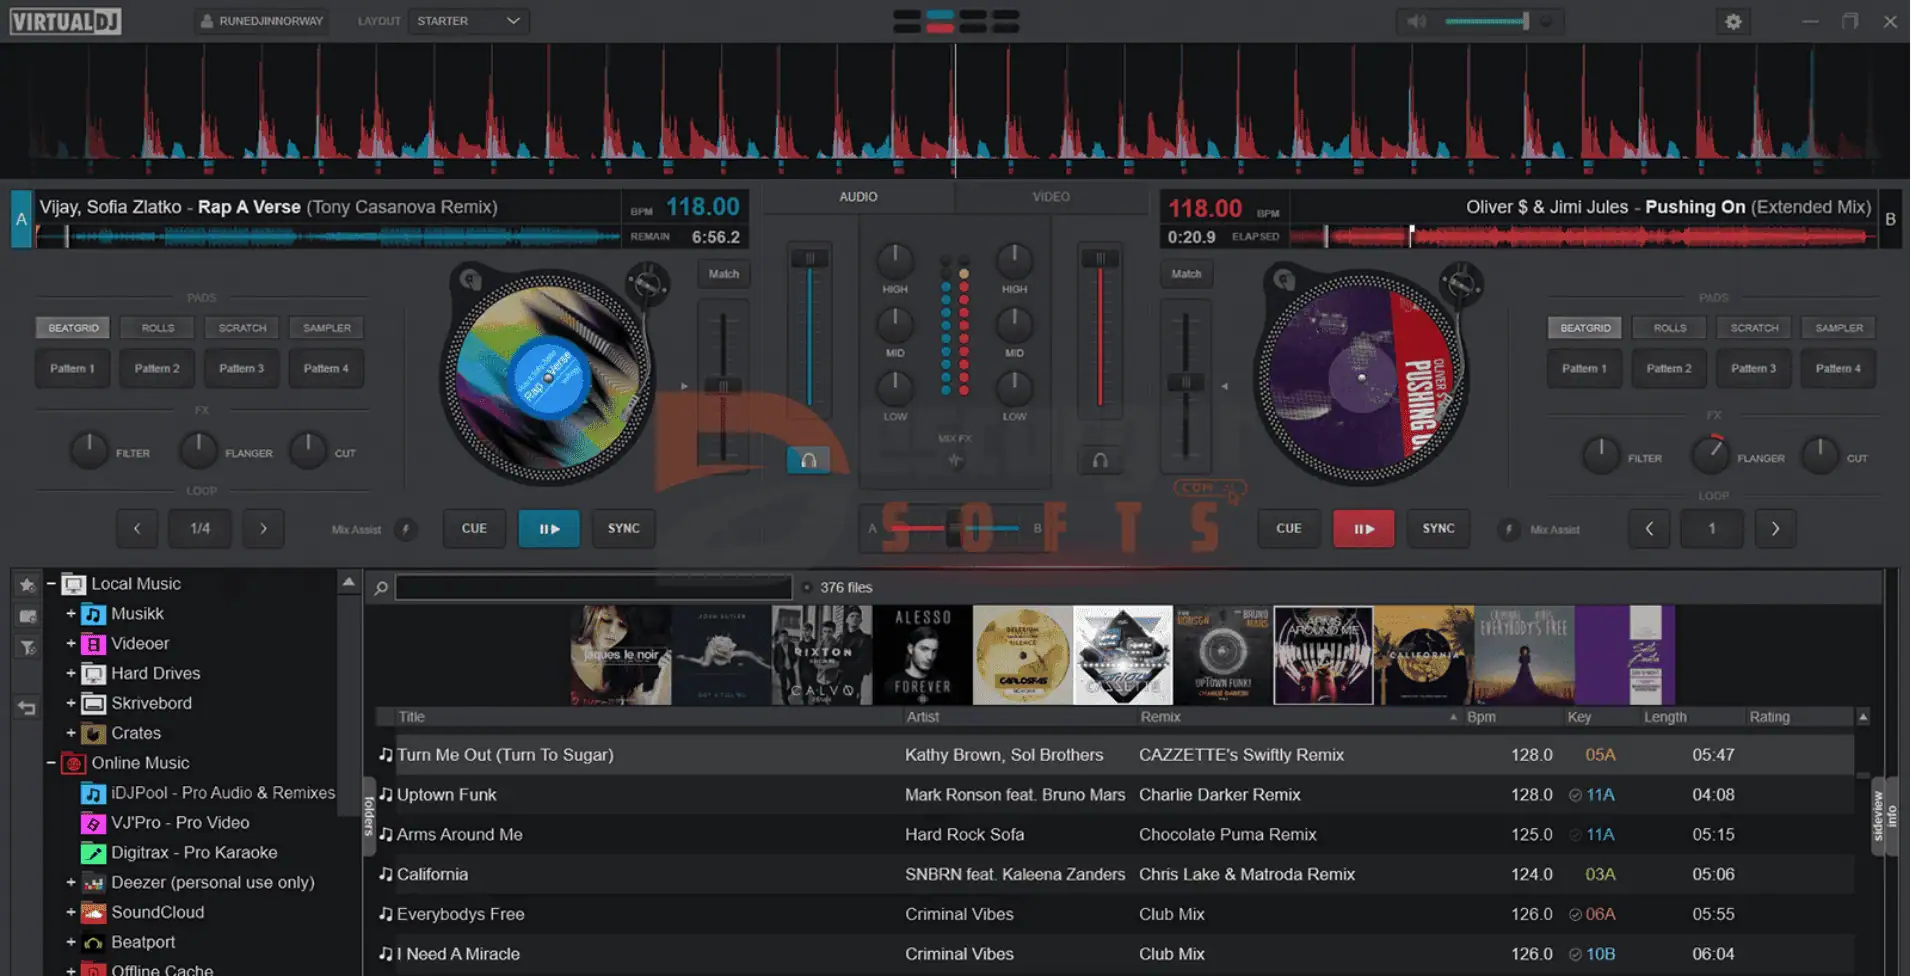Click the master volume speaker icon

[1416, 21]
